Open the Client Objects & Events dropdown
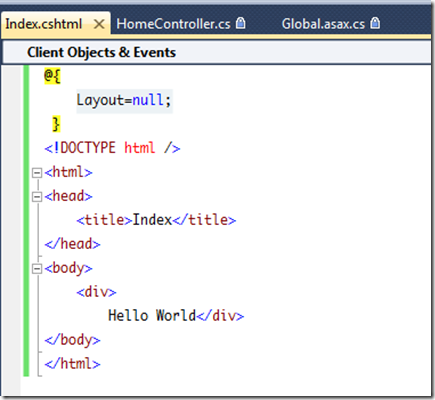This screenshot has height=400, width=435. click(217, 52)
